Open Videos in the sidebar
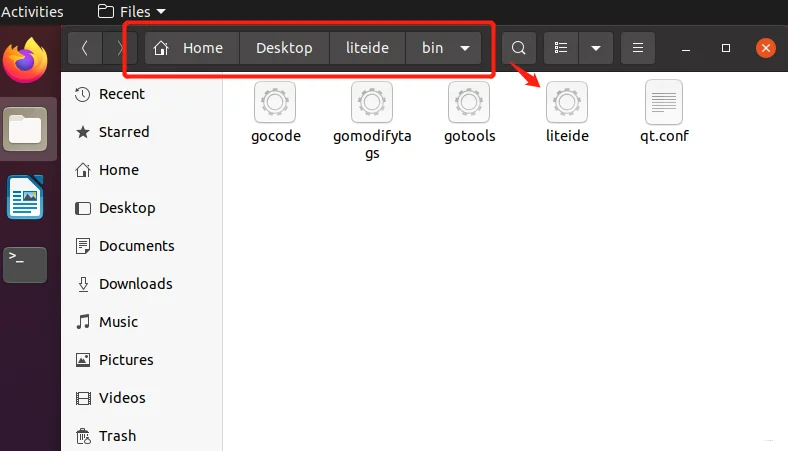The height and width of the screenshot is (451, 788). 142,398
